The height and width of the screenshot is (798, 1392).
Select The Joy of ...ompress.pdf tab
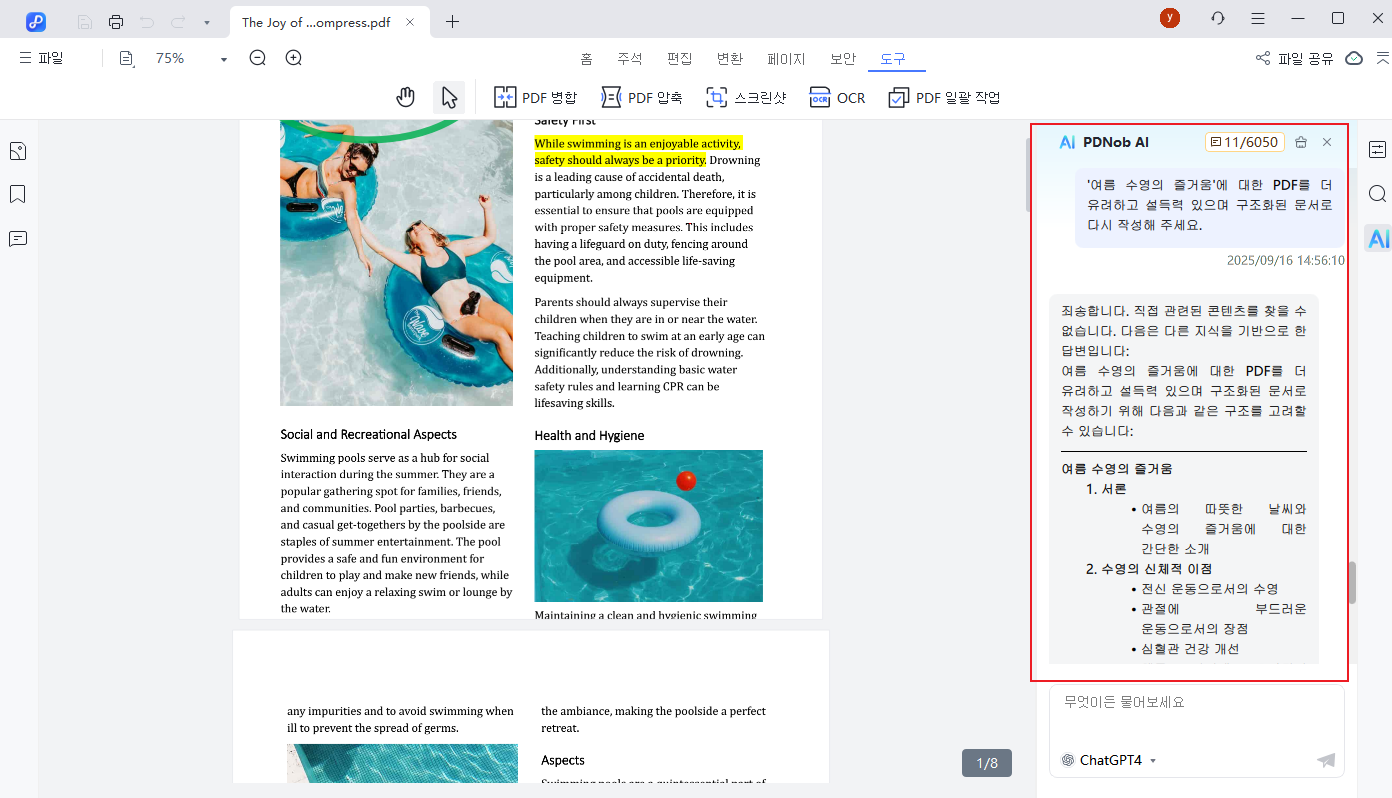tap(329, 22)
